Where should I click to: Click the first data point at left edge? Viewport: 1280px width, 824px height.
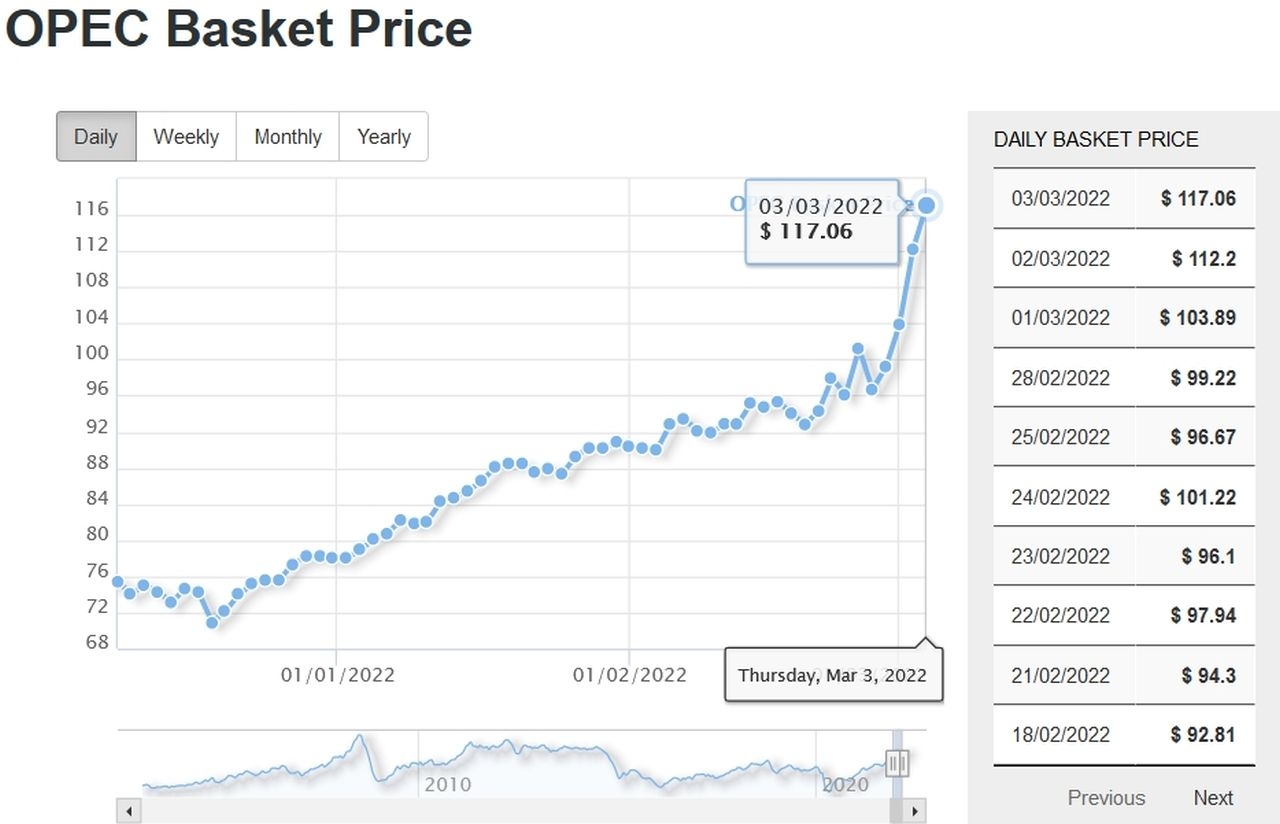pos(118,581)
